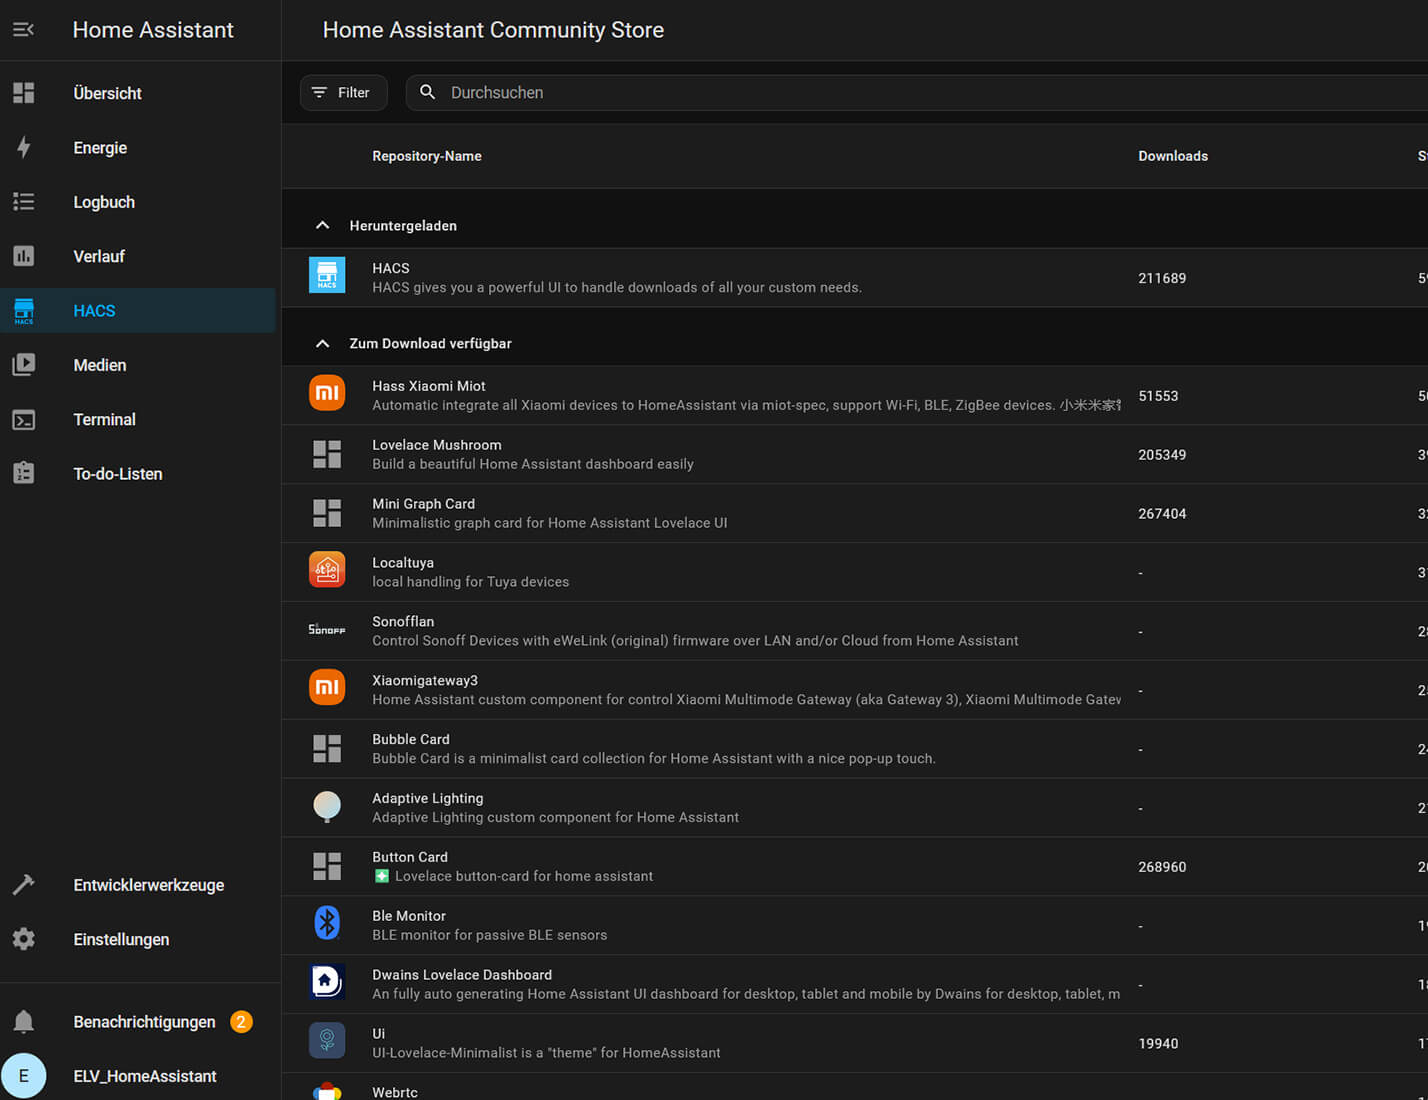Click the Benachrichtigungen bell icon
The height and width of the screenshot is (1100, 1428).
pos(24,1022)
